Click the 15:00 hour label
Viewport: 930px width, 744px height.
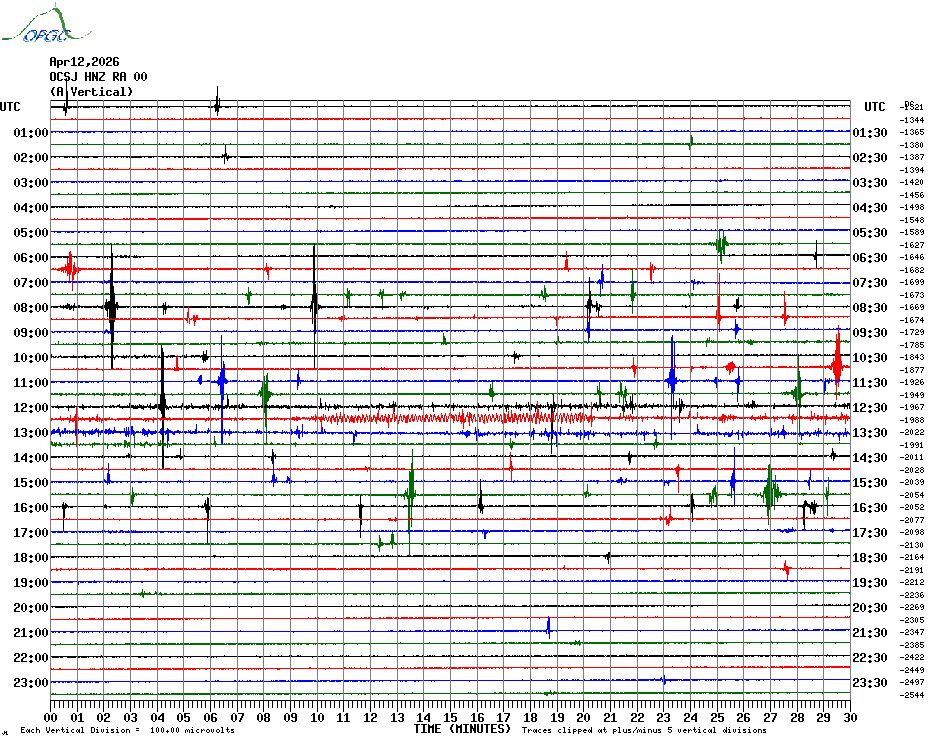[x=31, y=482]
